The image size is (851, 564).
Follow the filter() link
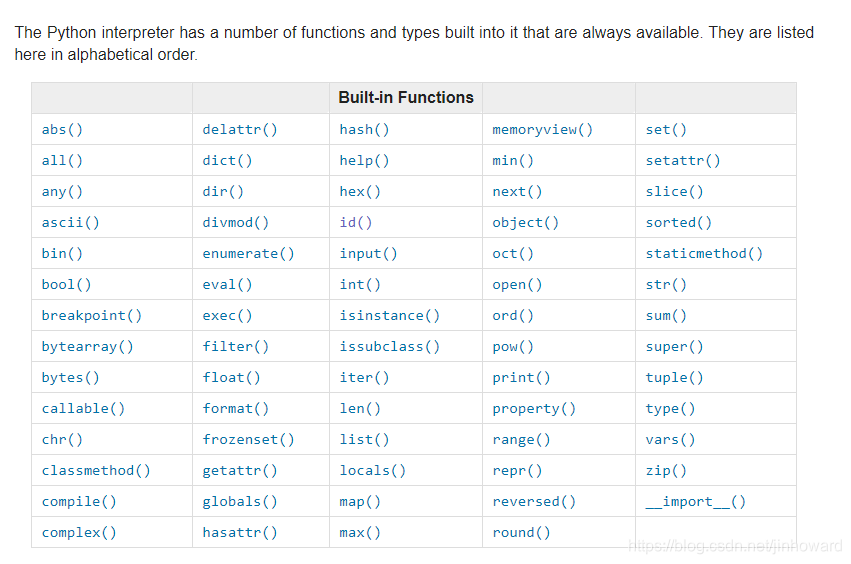tap(236, 346)
